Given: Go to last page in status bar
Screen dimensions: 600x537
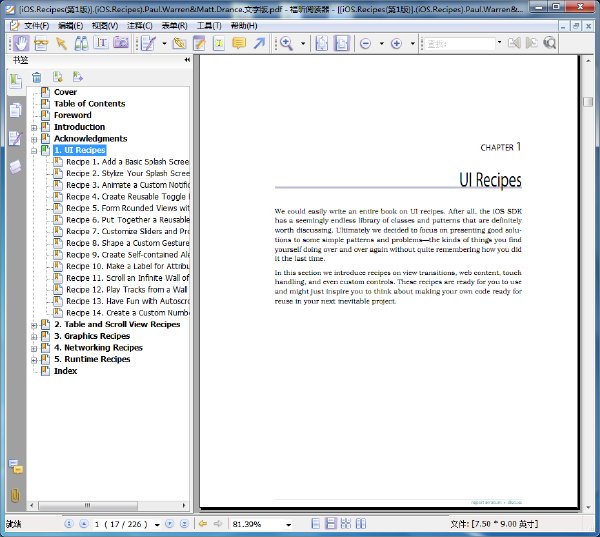Looking at the screenshot, I should pos(184,524).
